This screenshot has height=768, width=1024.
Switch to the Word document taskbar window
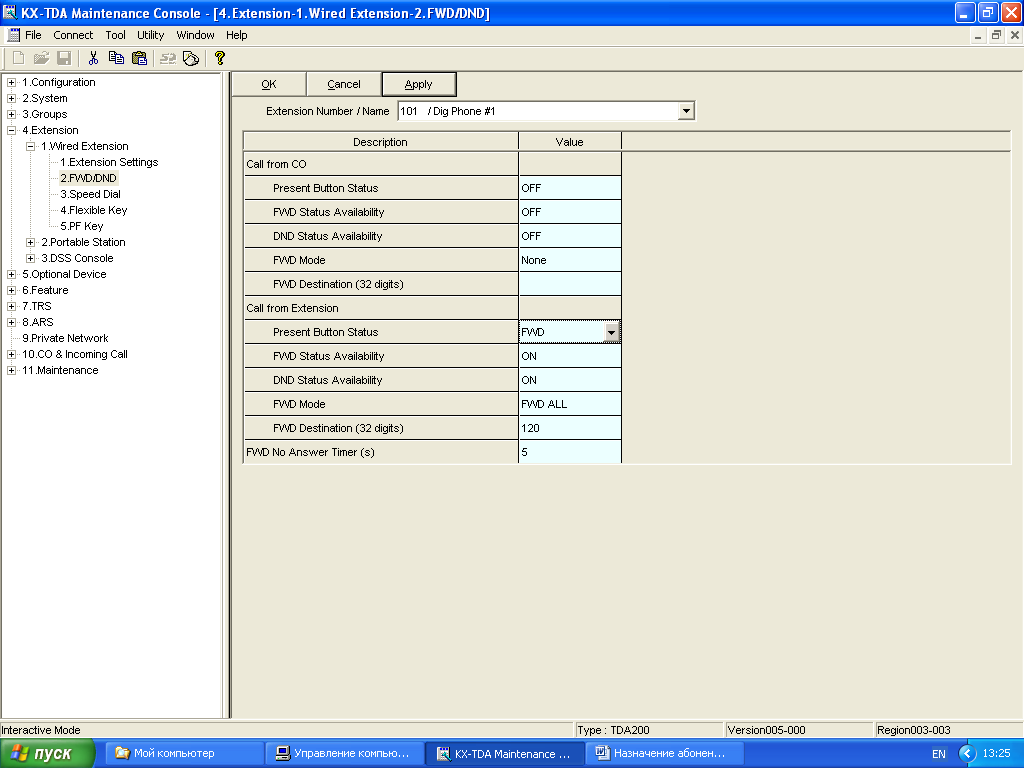pyautogui.click(x=664, y=754)
